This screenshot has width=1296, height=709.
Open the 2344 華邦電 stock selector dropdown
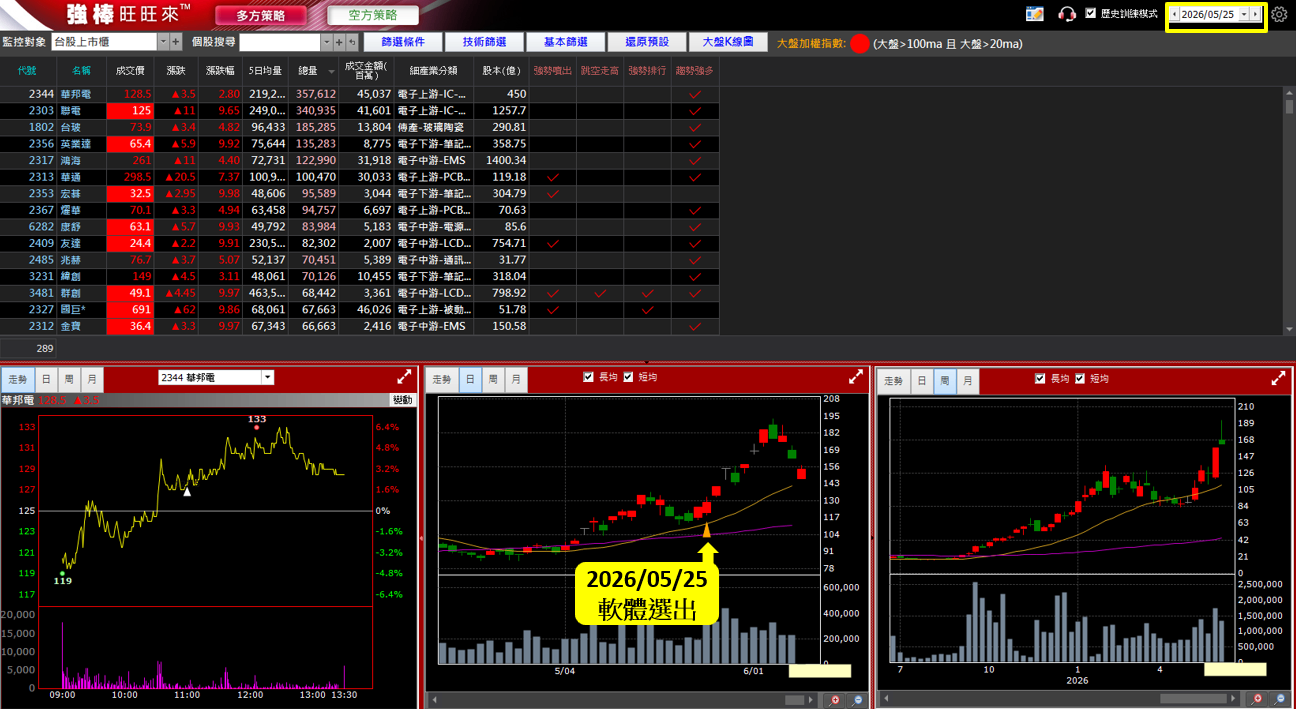coord(267,377)
